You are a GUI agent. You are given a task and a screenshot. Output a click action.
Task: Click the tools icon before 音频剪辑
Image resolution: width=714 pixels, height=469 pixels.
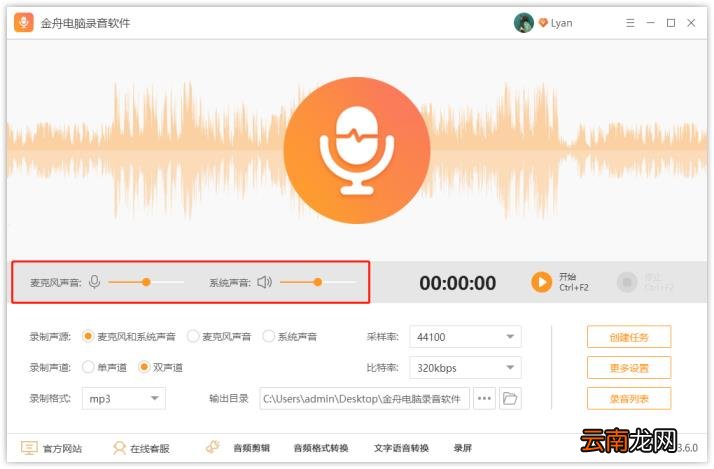(213, 447)
